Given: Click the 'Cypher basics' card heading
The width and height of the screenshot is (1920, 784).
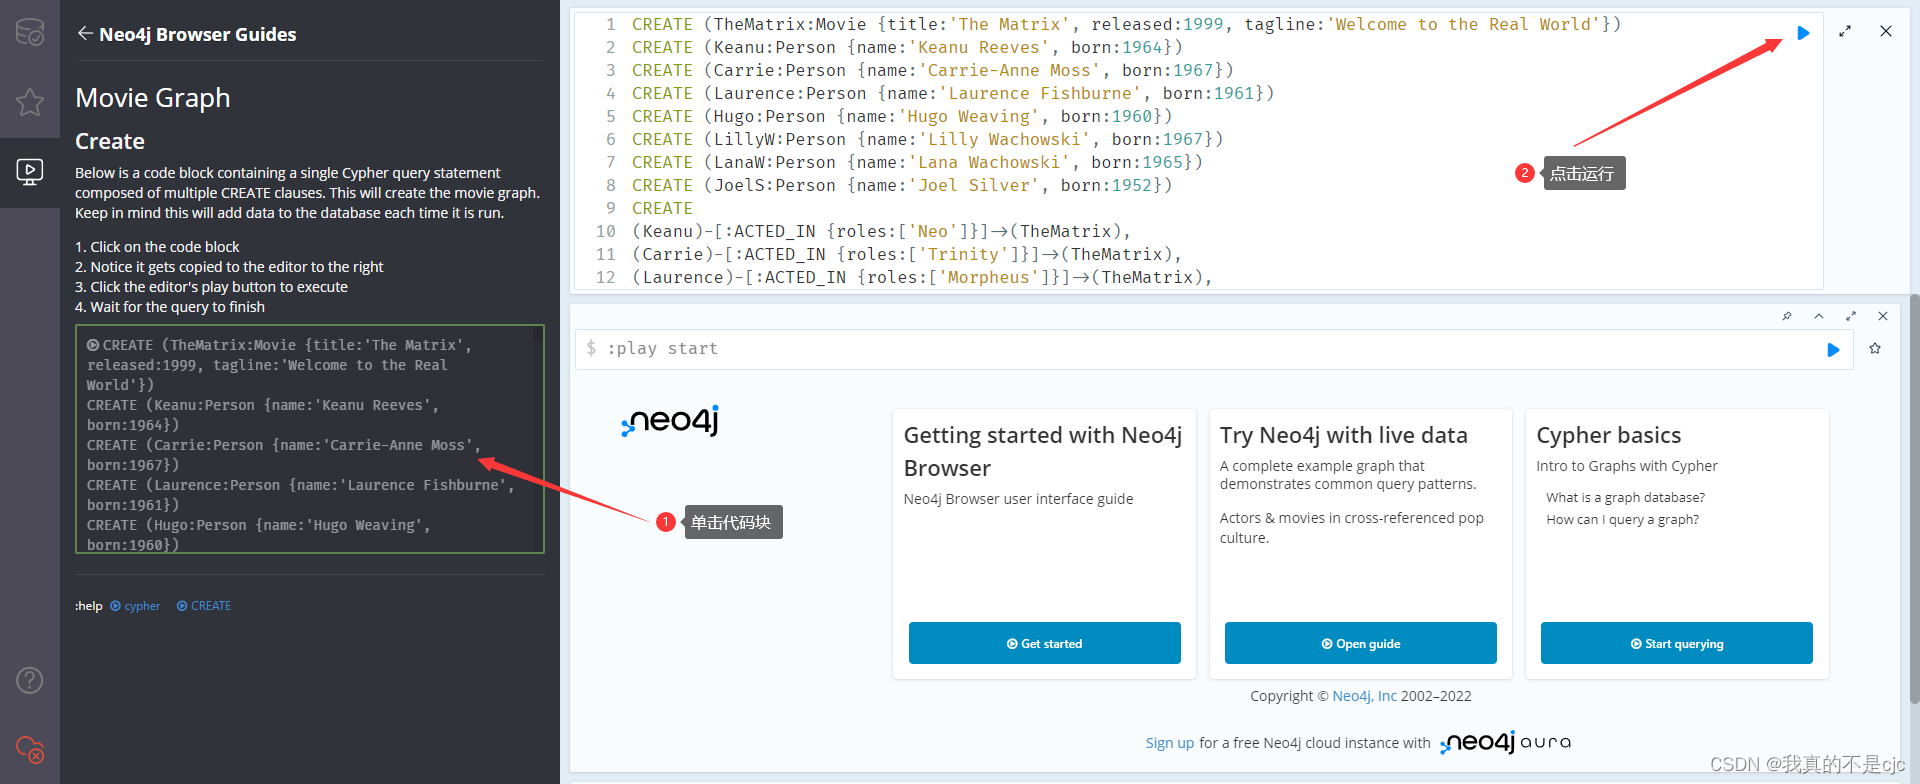Looking at the screenshot, I should [1608, 435].
